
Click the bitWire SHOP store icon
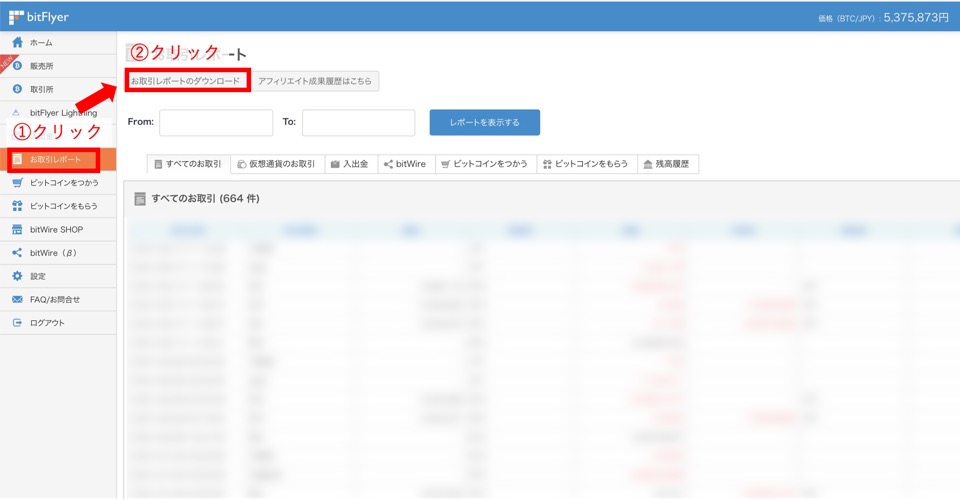17,229
